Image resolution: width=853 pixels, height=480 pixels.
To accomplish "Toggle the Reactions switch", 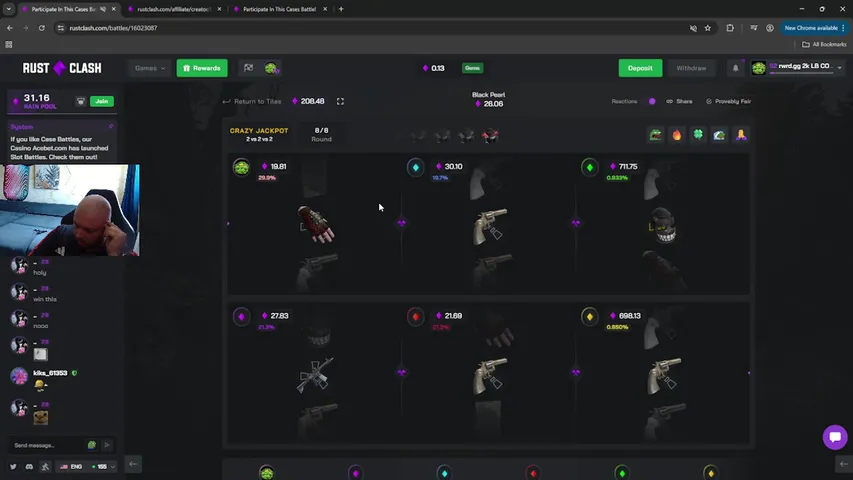I will point(652,101).
